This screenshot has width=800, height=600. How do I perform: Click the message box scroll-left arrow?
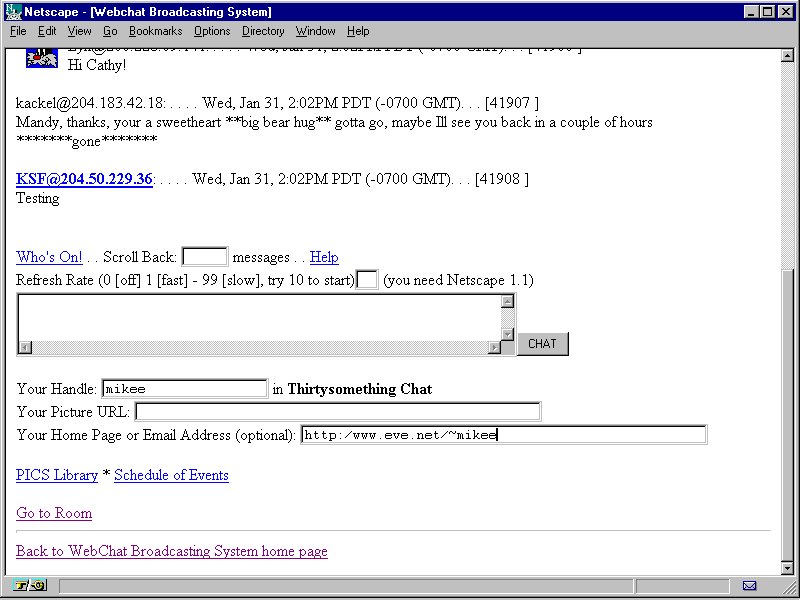coord(25,347)
